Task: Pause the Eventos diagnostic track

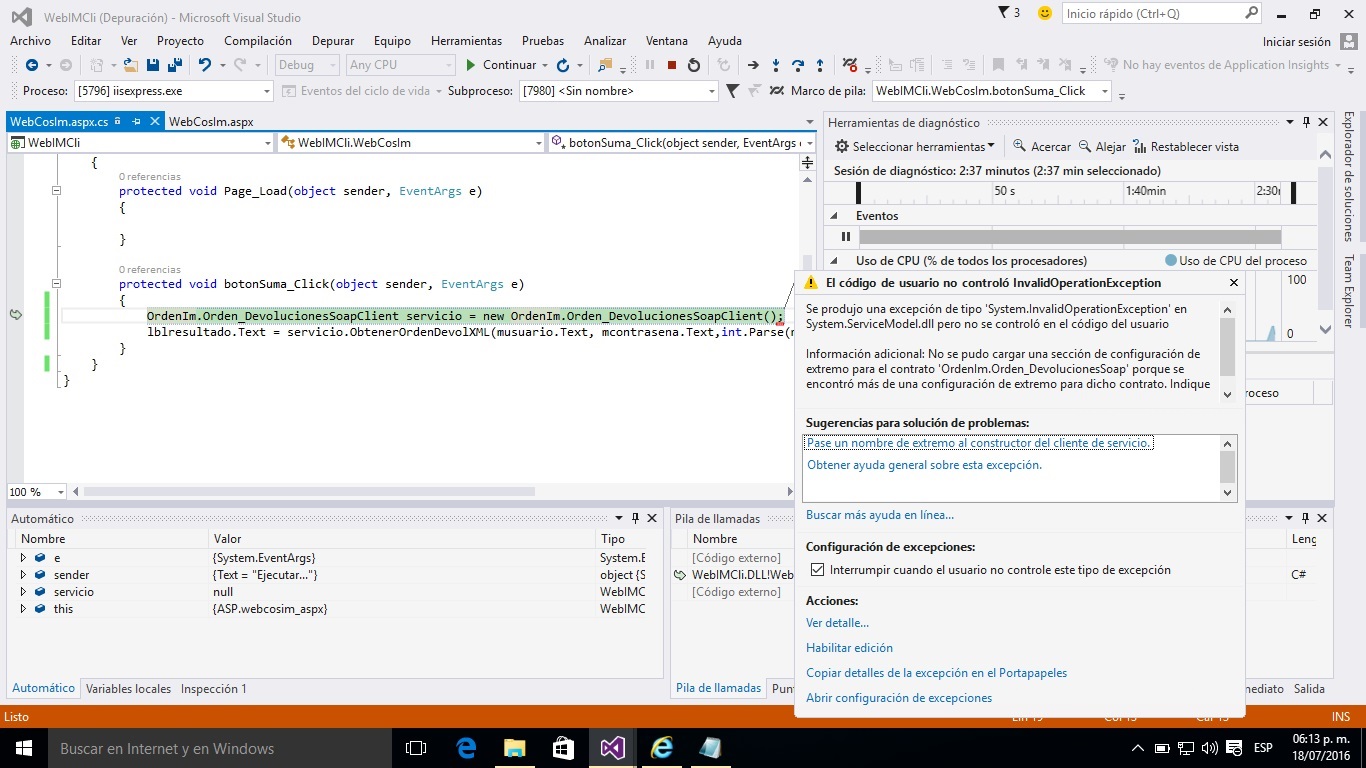Action: 846,237
